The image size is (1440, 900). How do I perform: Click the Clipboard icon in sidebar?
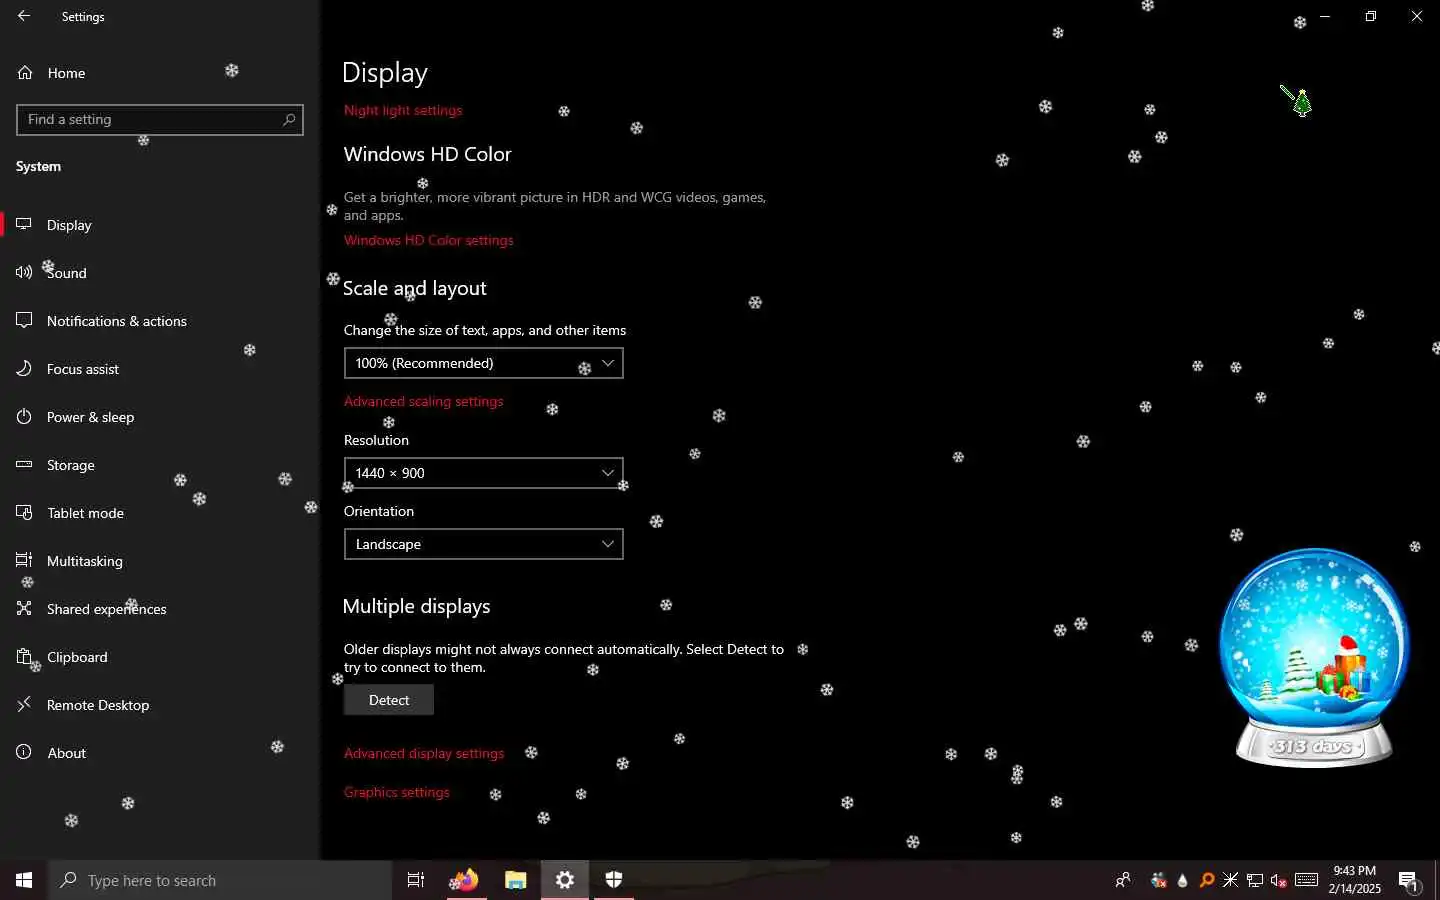pos(24,657)
